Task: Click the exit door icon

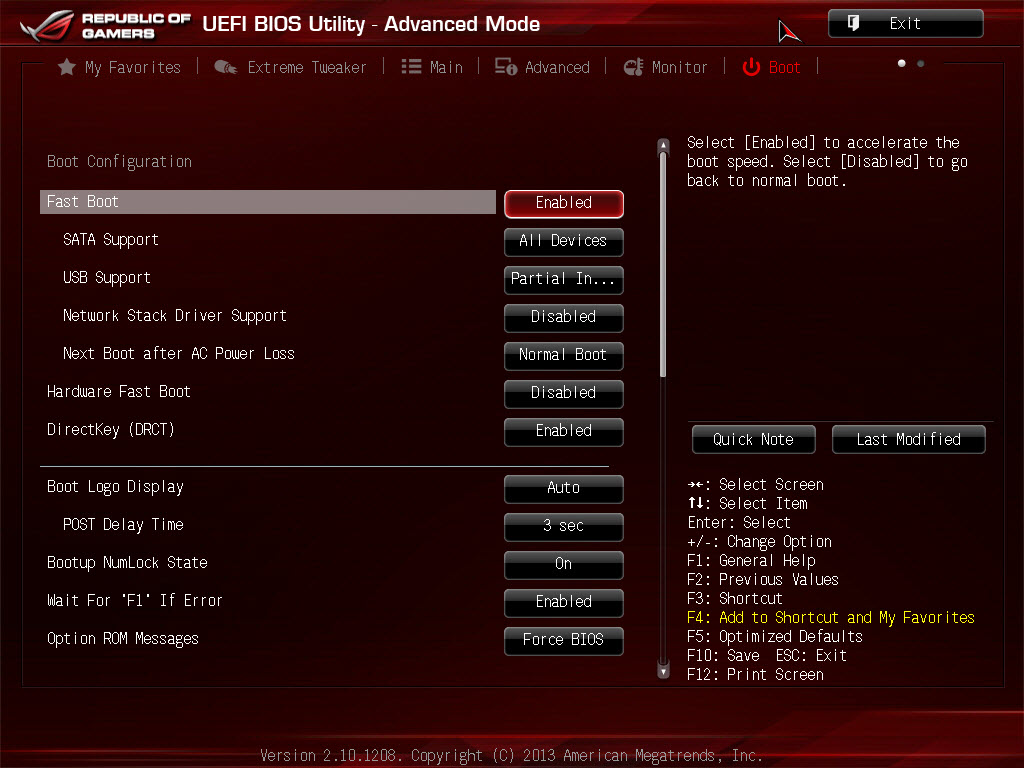Action: (x=853, y=24)
